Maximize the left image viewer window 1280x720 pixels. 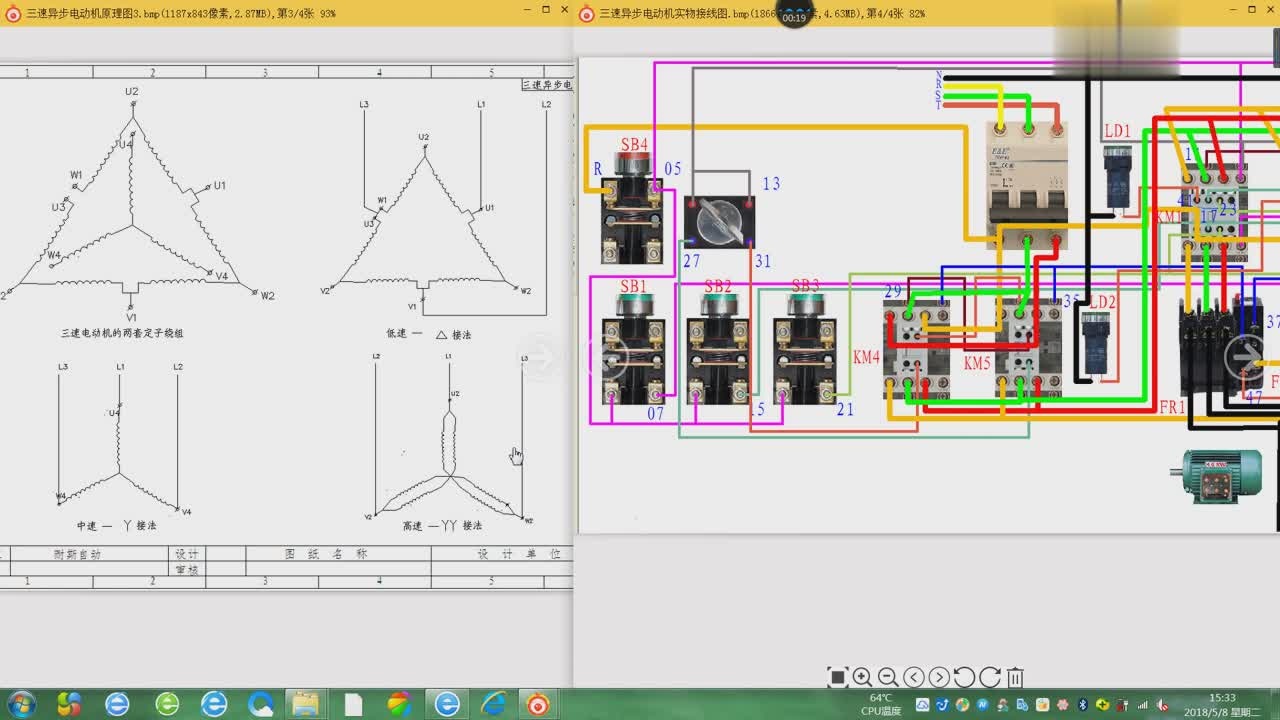tap(546, 9)
